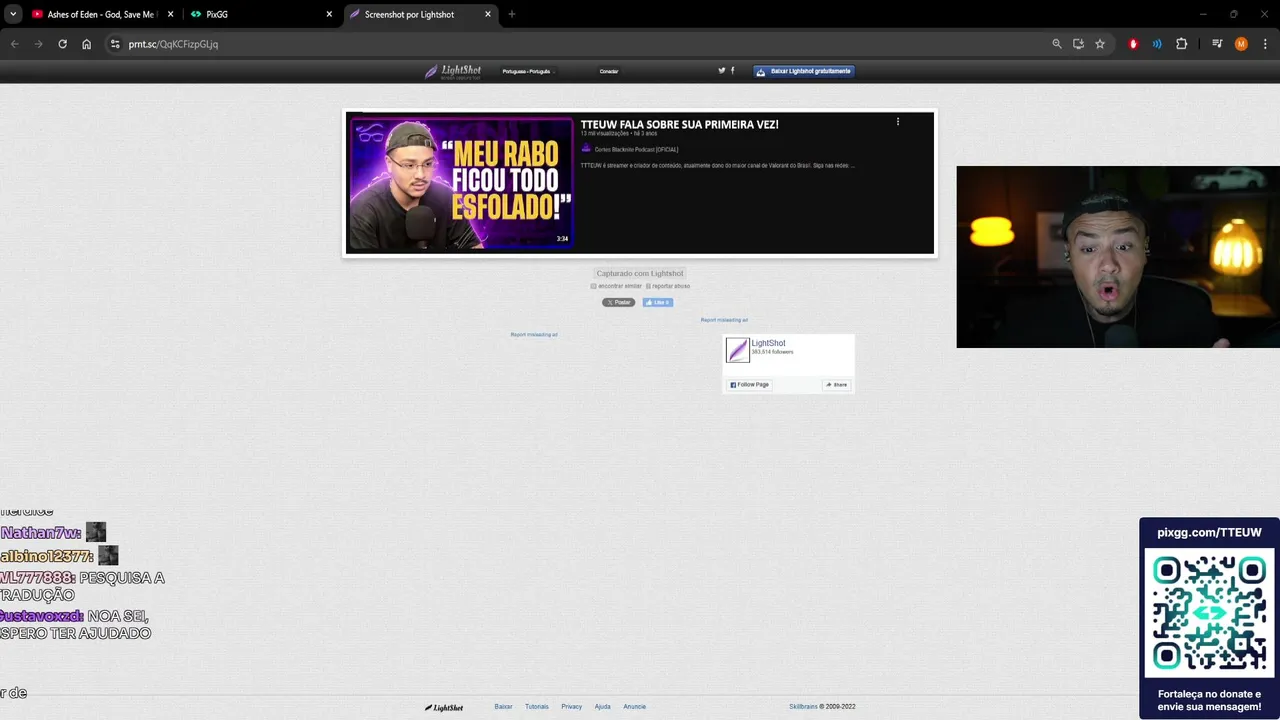Click the footer LightShot logo
Viewport: 1280px width, 720px height.
point(444,707)
